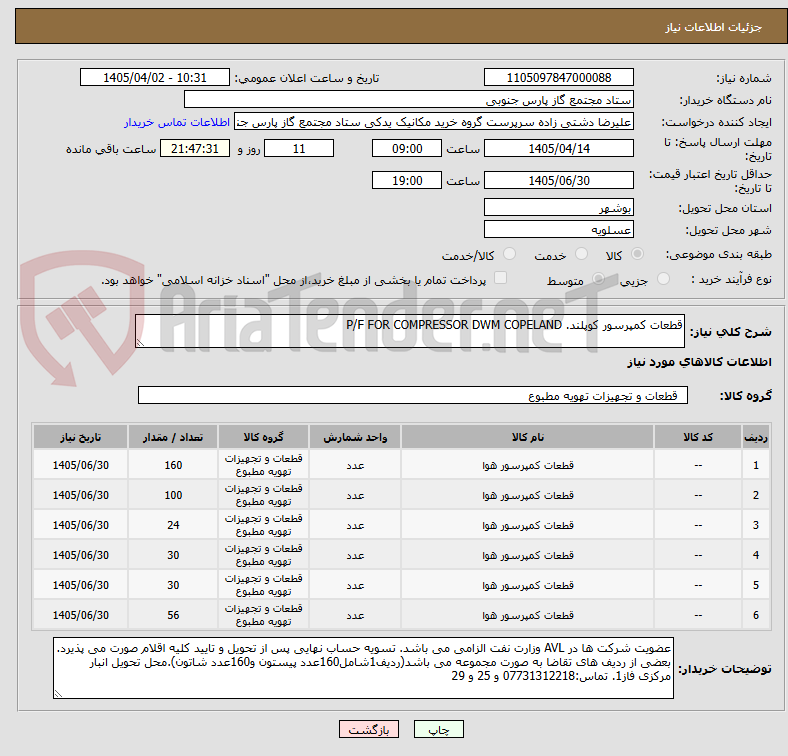Click item name قطعات کمپرسور هوا in row 6
The height and width of the screenshot is (756, 788).
[528, 615]
